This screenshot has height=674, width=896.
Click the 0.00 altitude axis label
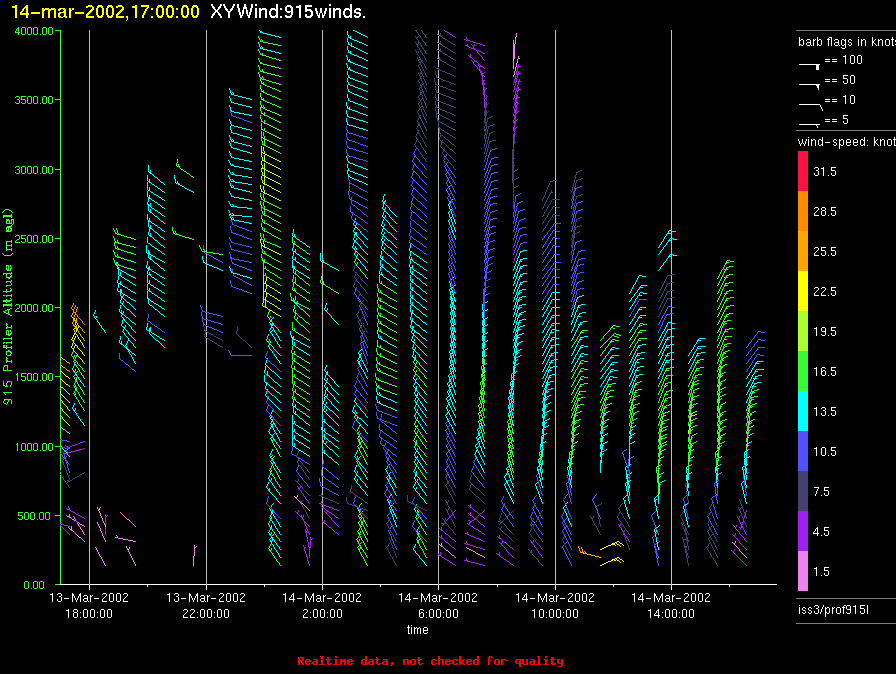(34, 585)
